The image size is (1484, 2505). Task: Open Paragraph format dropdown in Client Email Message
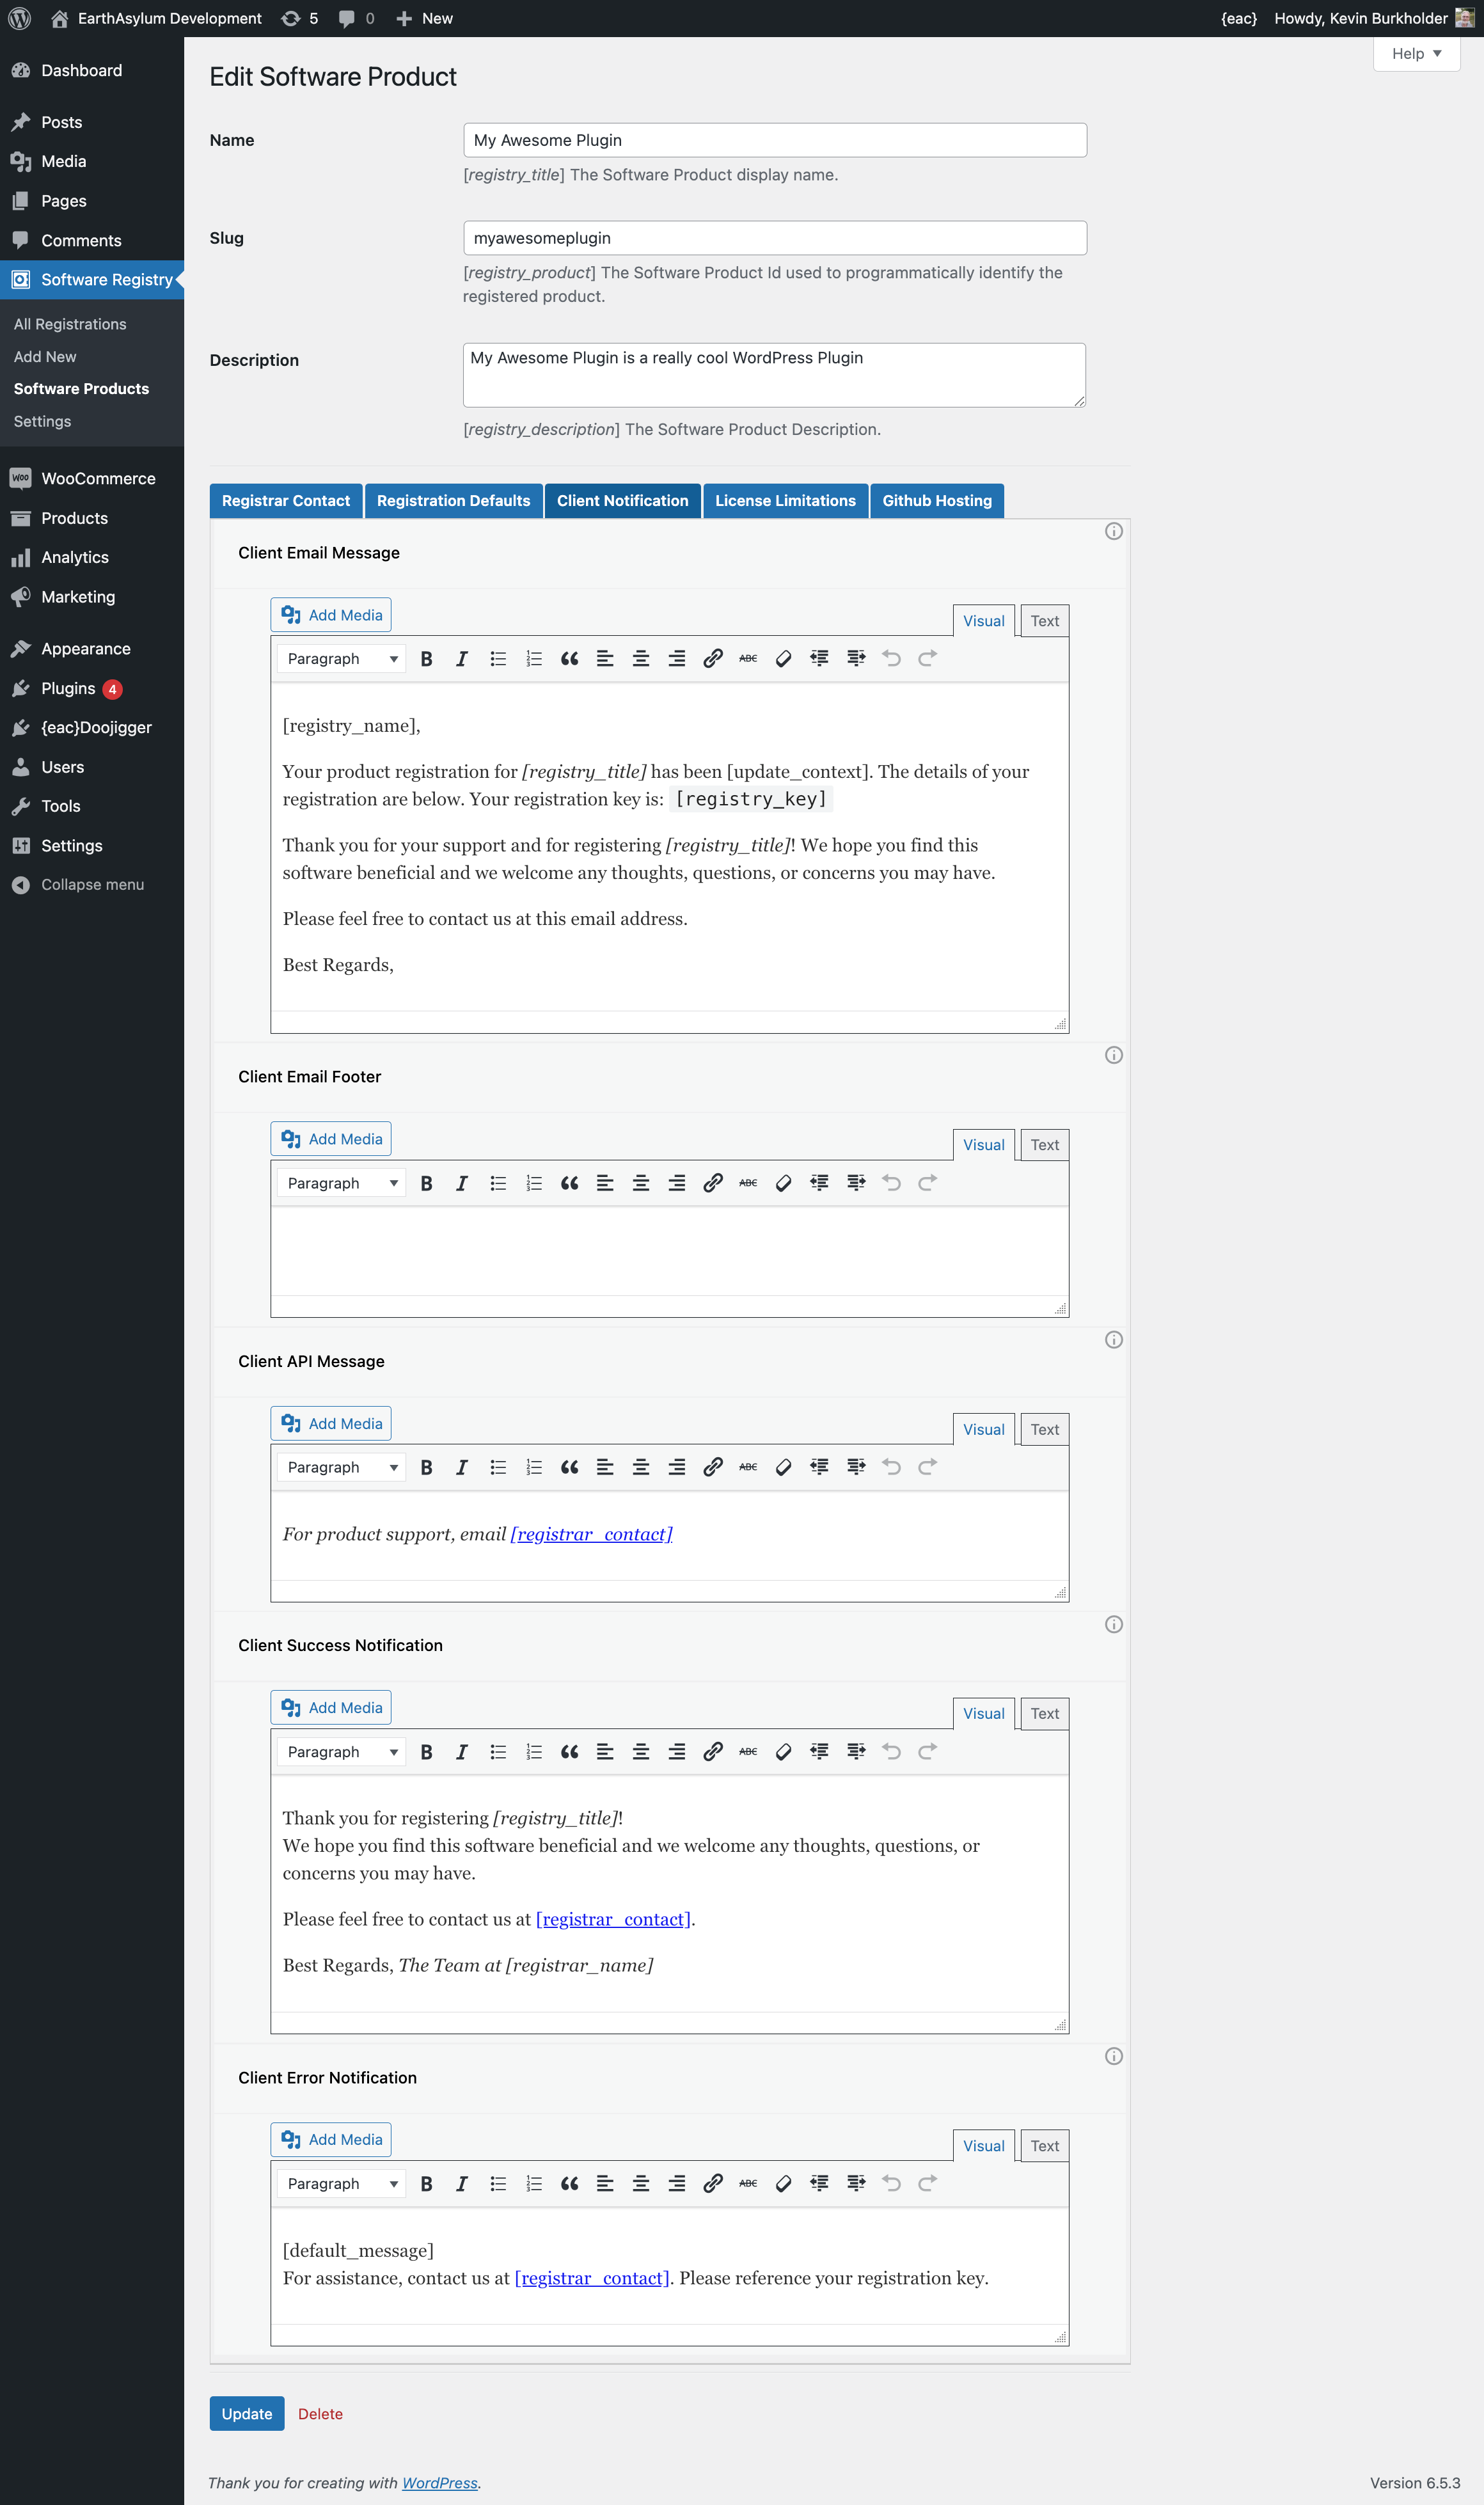coord(341,658)
